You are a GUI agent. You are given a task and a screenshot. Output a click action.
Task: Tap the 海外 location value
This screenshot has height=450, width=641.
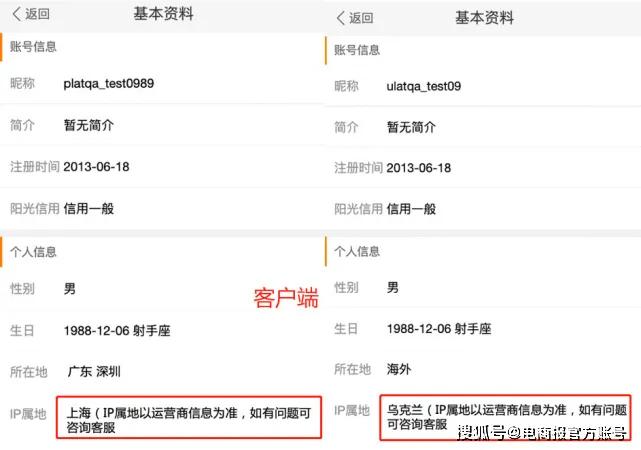click(399, 369)
